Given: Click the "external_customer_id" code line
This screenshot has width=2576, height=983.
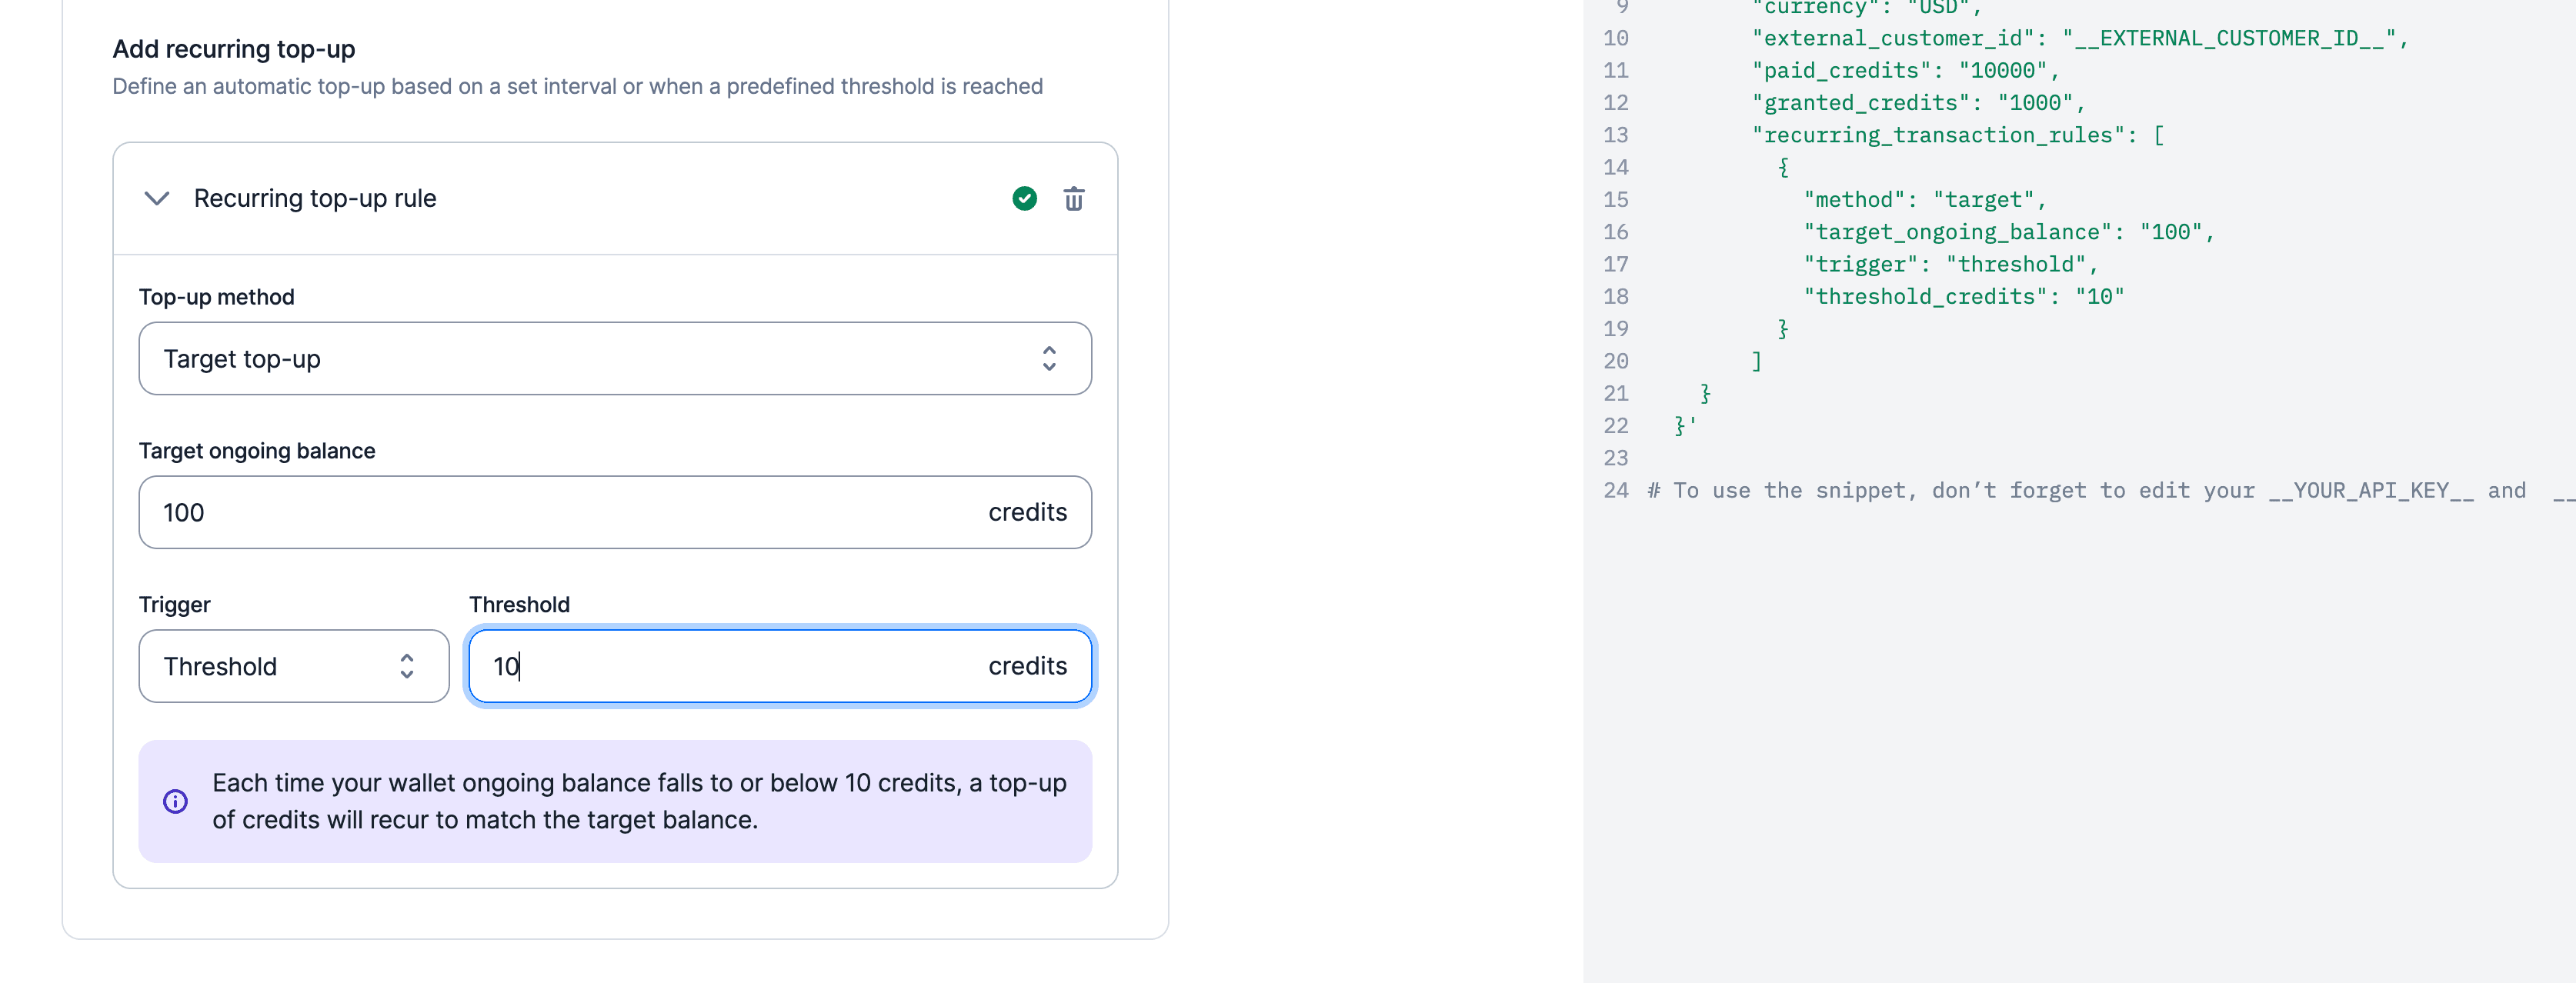Looking at the screenshot, I should point(2079,39).
